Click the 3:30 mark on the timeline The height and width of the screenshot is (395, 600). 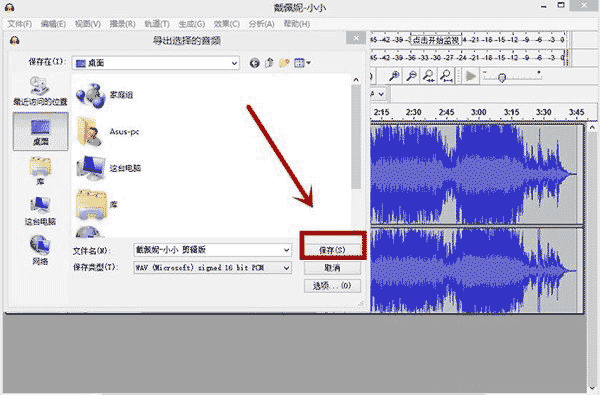(x=543, y=112)
